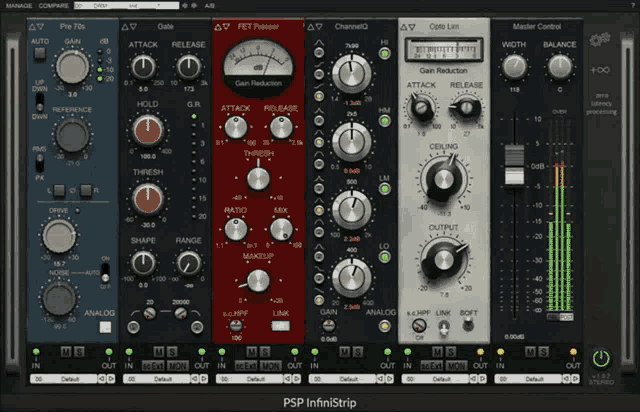Flip the UP/DWN switch in Pre 70s
The image size is (640, 412).
(39, 102)
